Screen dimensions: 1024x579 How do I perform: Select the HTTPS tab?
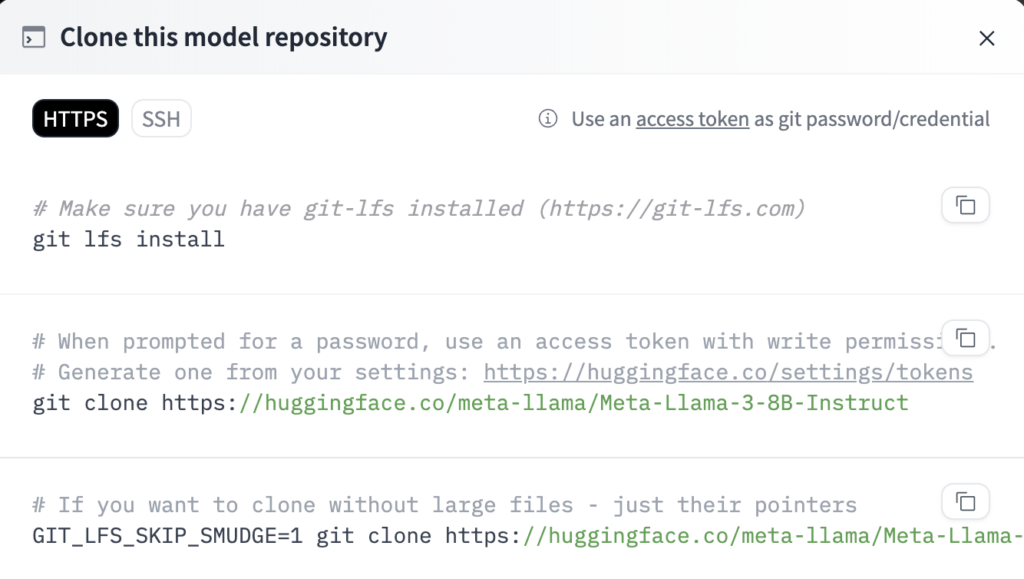(75, 119)
